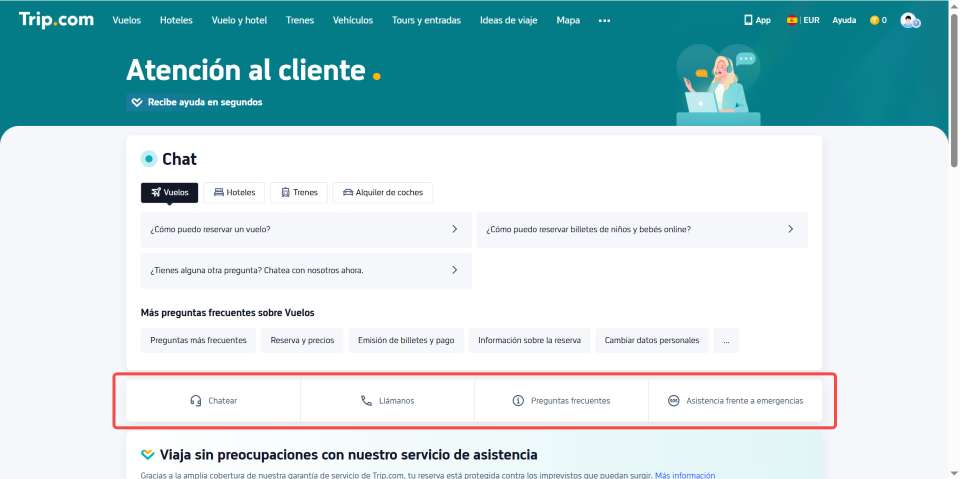
Task: Select the Vuelos chat tab
Action: [x=169, y=192]
